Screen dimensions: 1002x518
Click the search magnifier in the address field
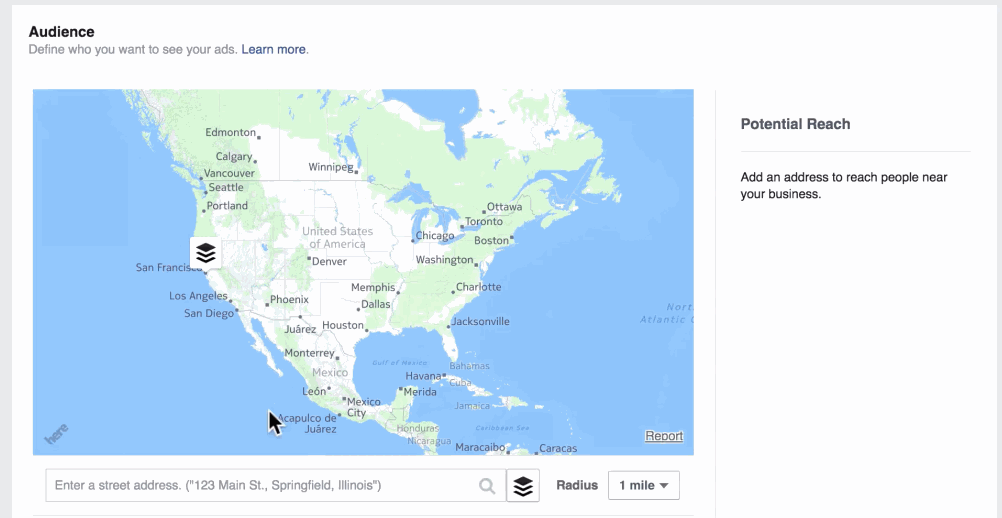pos(487,486)
